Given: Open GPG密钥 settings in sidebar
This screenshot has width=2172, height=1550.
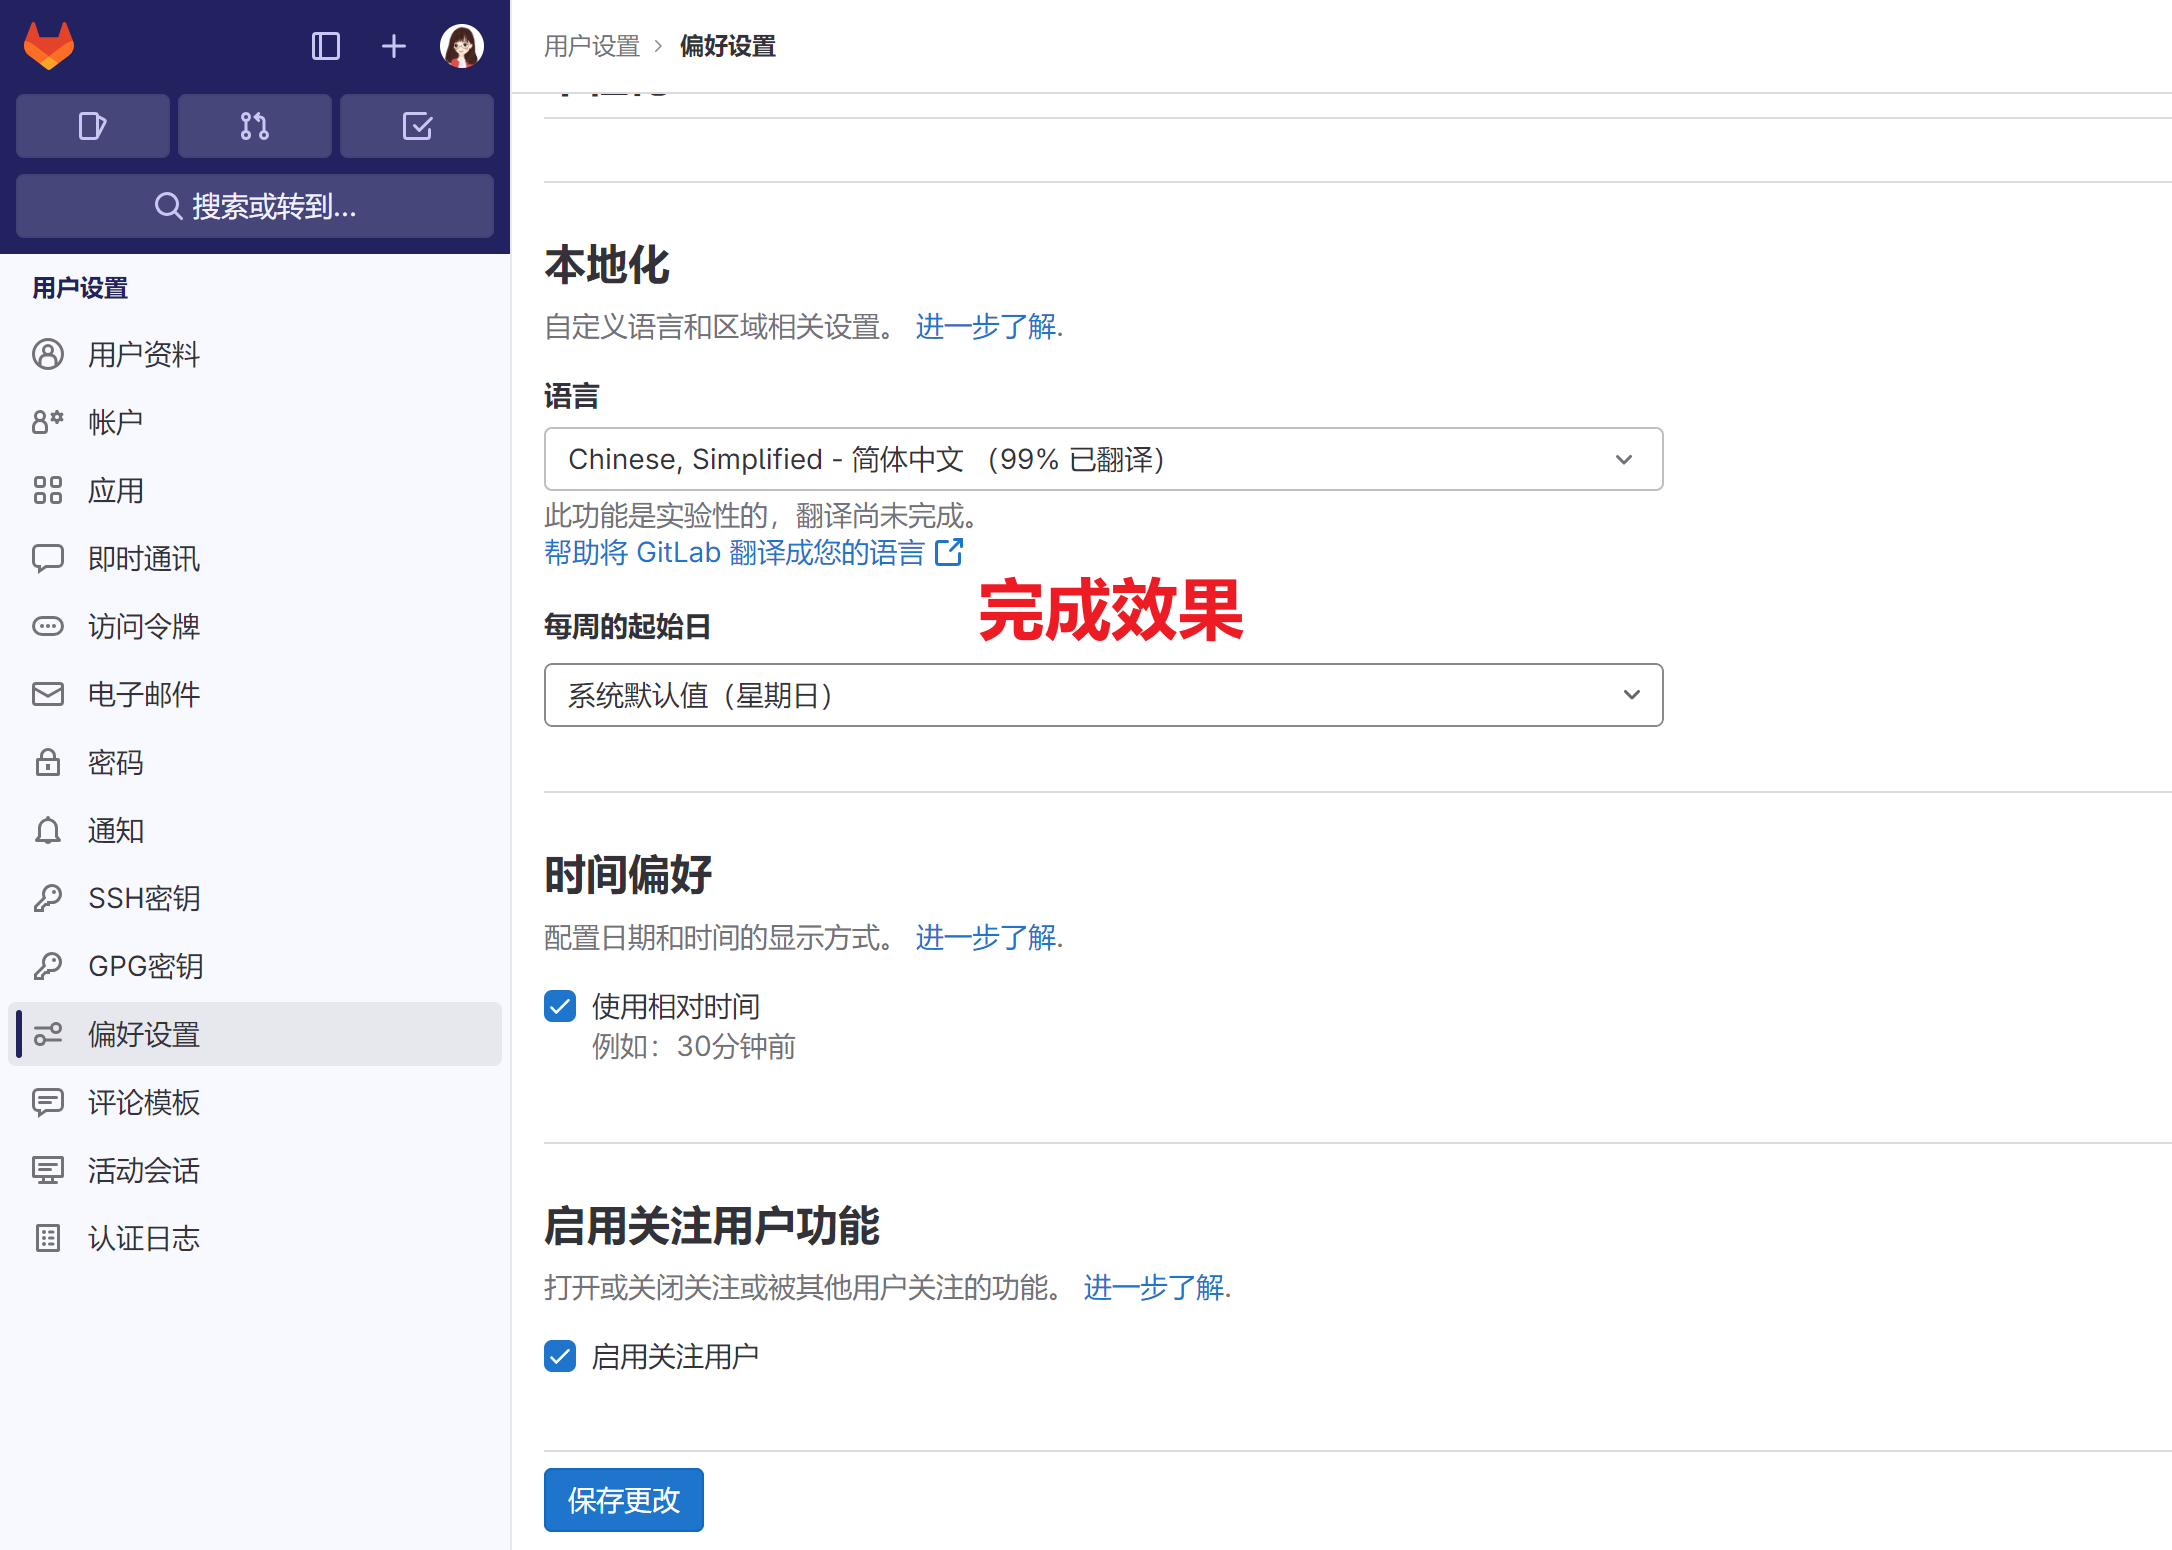Looking at the screenshot, I should (255, 966).
